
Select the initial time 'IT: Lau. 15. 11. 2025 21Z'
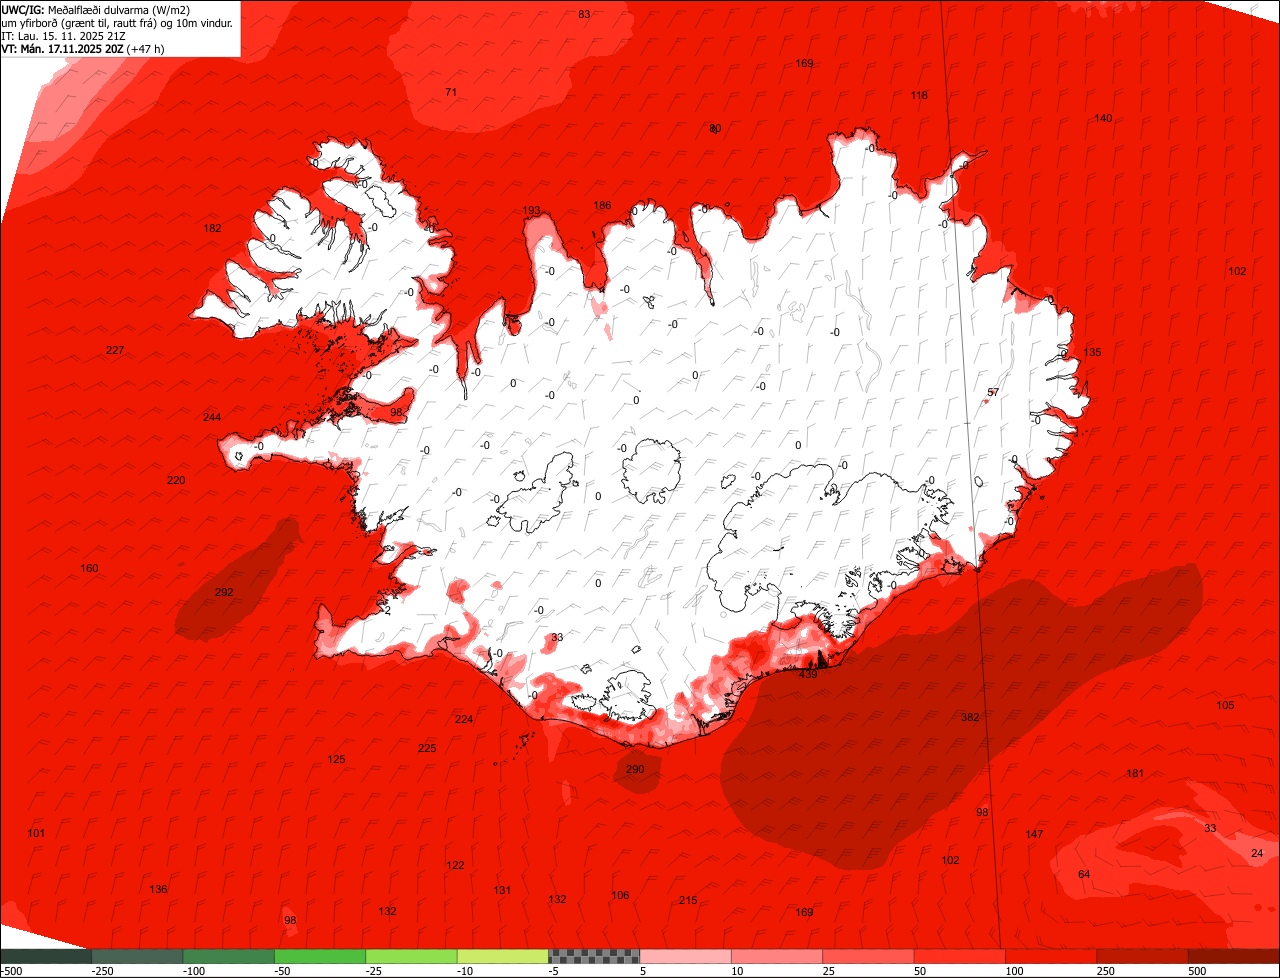point(64,35)
